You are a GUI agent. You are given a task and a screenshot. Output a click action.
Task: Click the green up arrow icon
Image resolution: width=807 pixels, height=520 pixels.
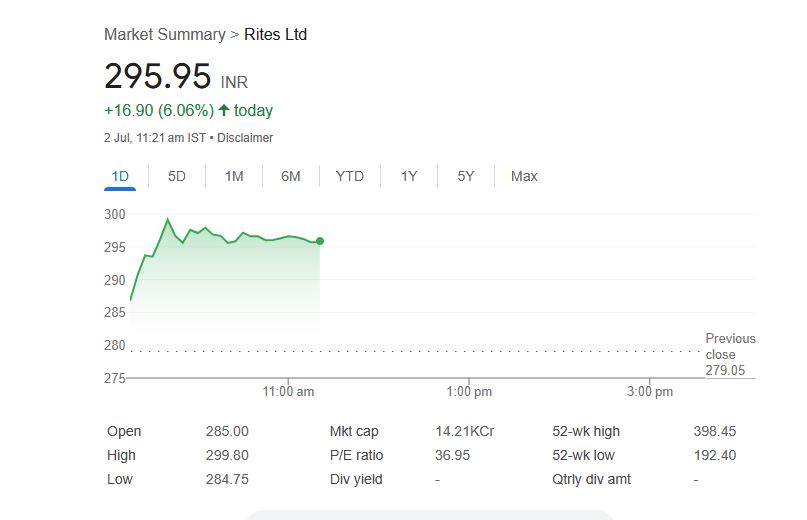(224, 110)
